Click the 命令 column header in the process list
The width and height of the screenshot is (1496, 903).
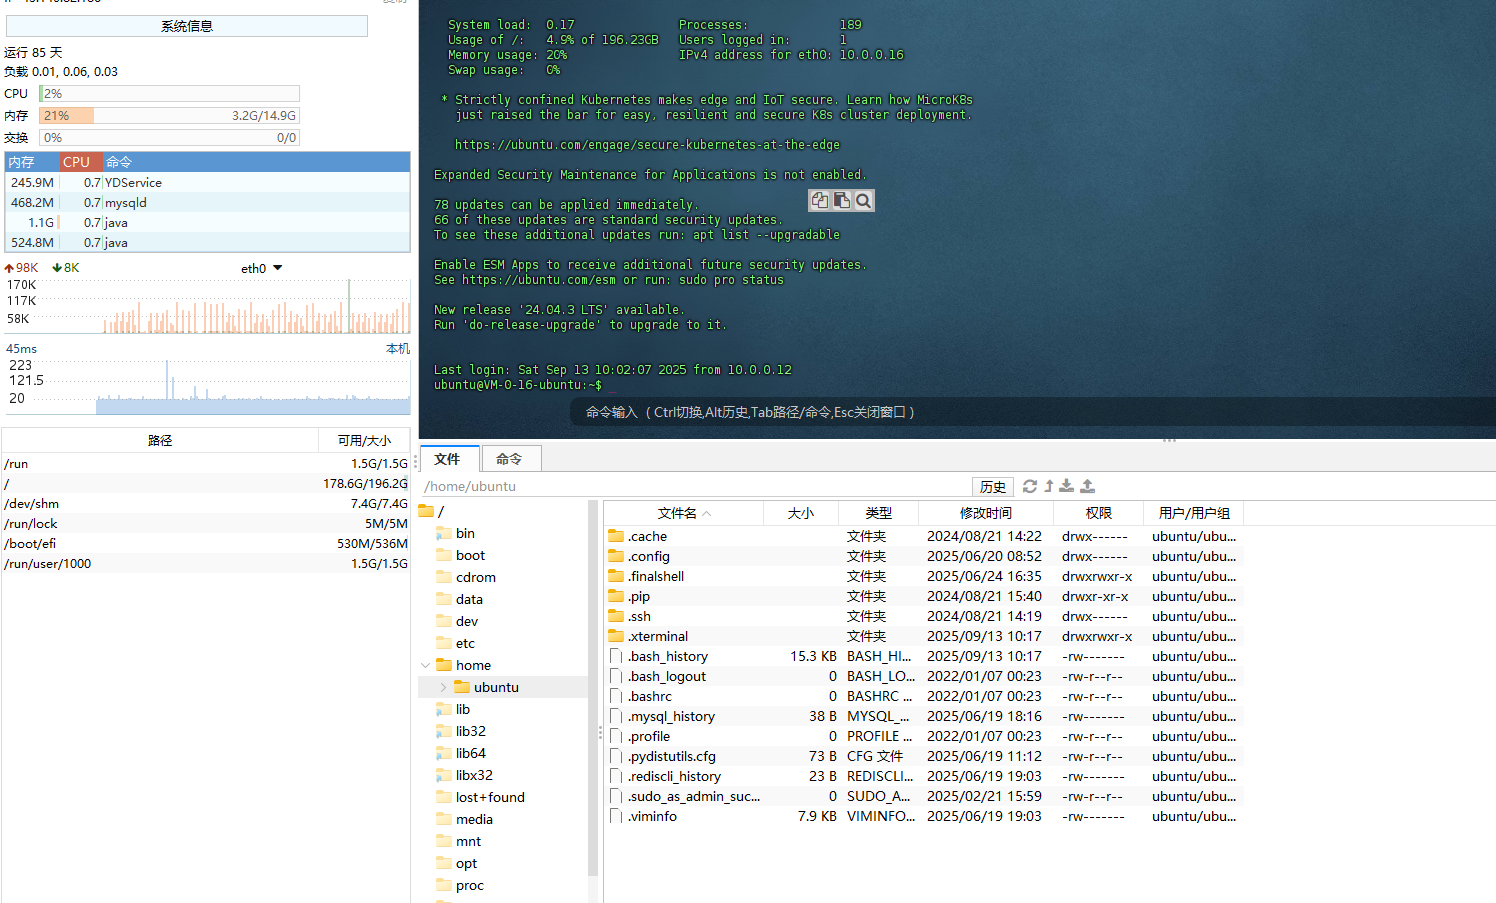pyautogui.click(x=257, y=162)
